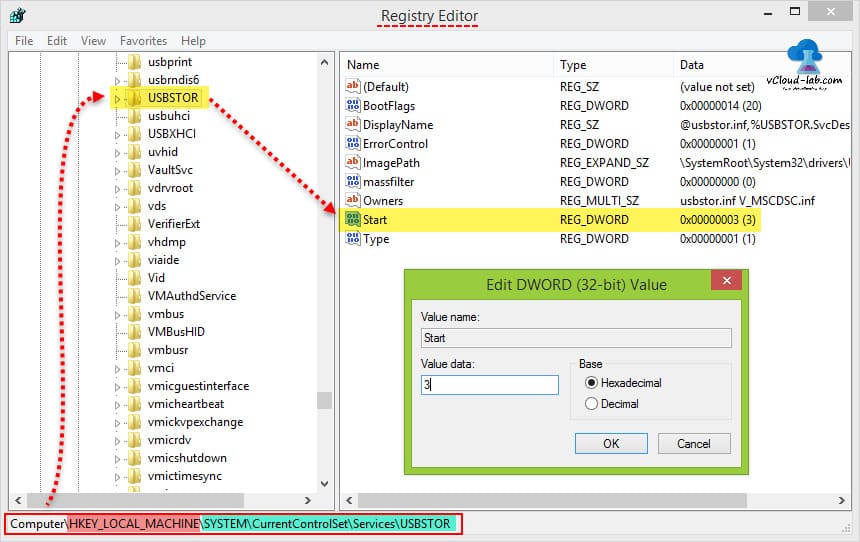Click the tree pane horizontal scrollbar thumb

pos(135,500)
